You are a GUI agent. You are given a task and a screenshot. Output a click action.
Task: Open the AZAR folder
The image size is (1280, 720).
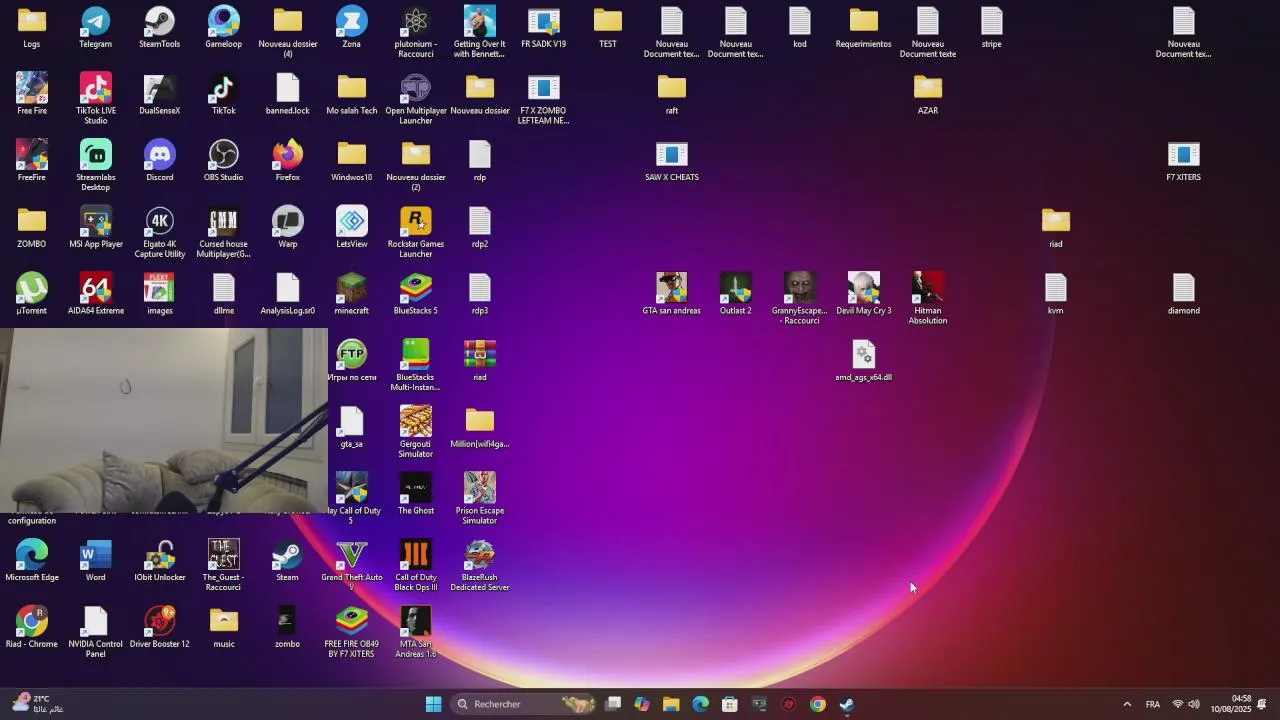point(928,94)
